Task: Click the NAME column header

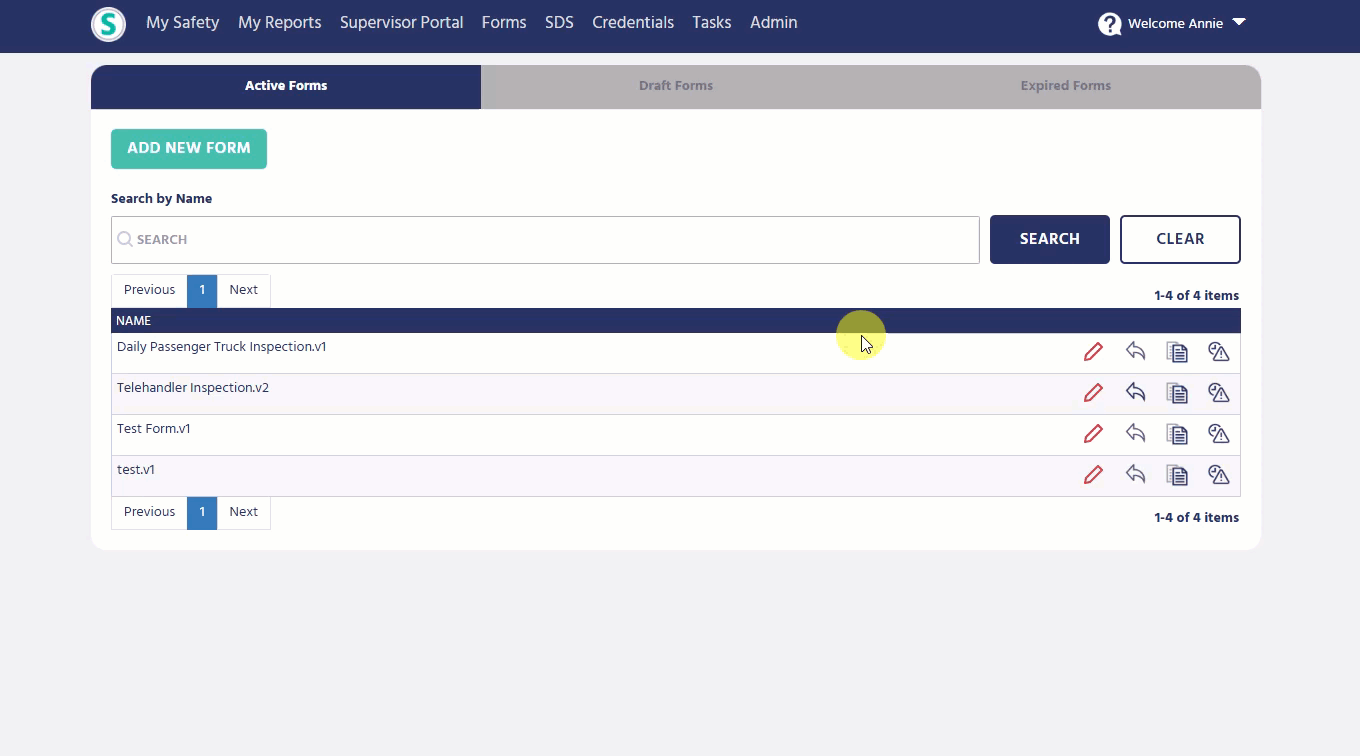Action: click(x=133, y=321)
